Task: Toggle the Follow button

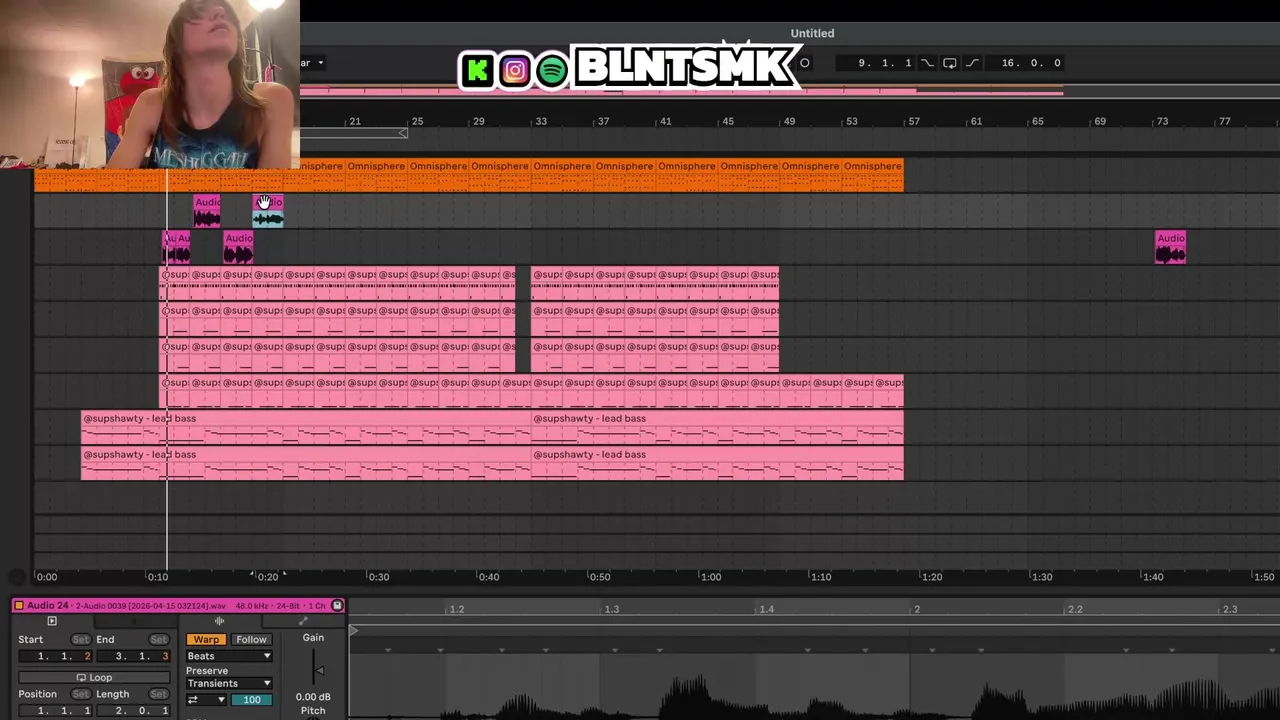Action: [x=251, y=639]
